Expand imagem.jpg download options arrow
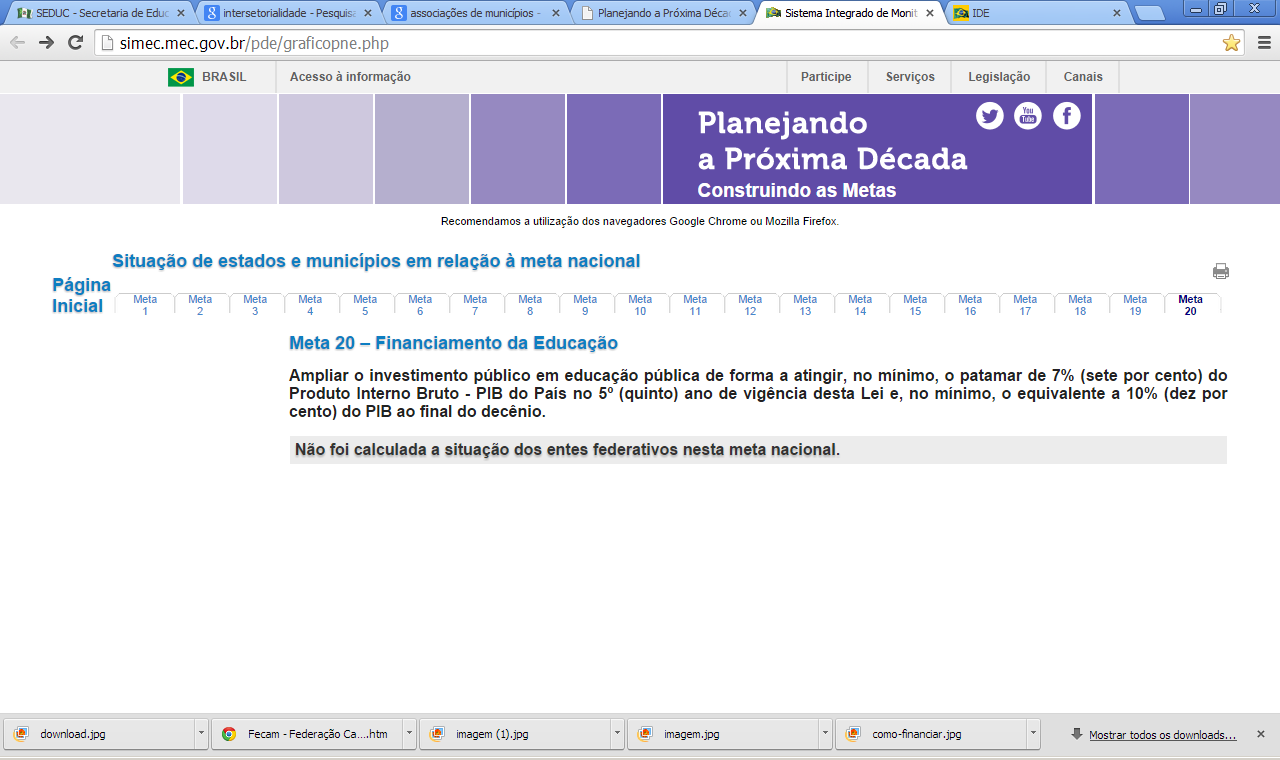Viewport: 1280px width, 760px height. (x=825, y=734)
